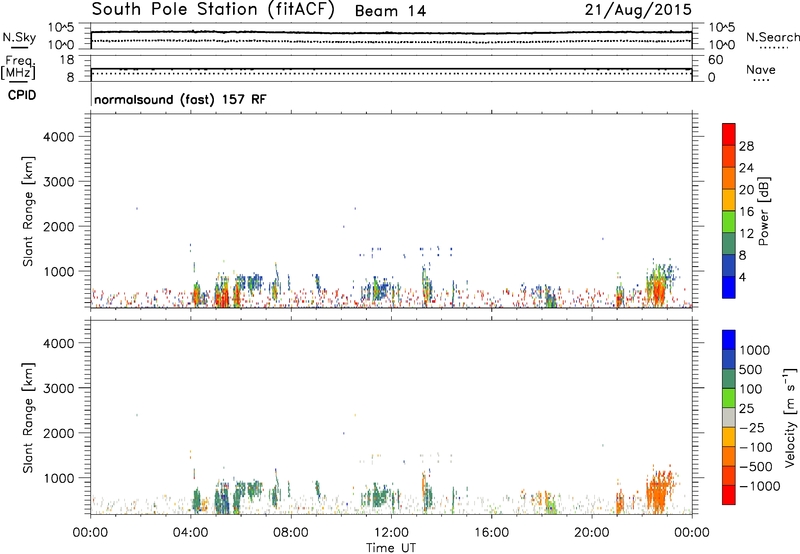Click the "-1000" tick on the Velocity colorbar
Screen dimensions: 800x554
(x=759, y=486)
